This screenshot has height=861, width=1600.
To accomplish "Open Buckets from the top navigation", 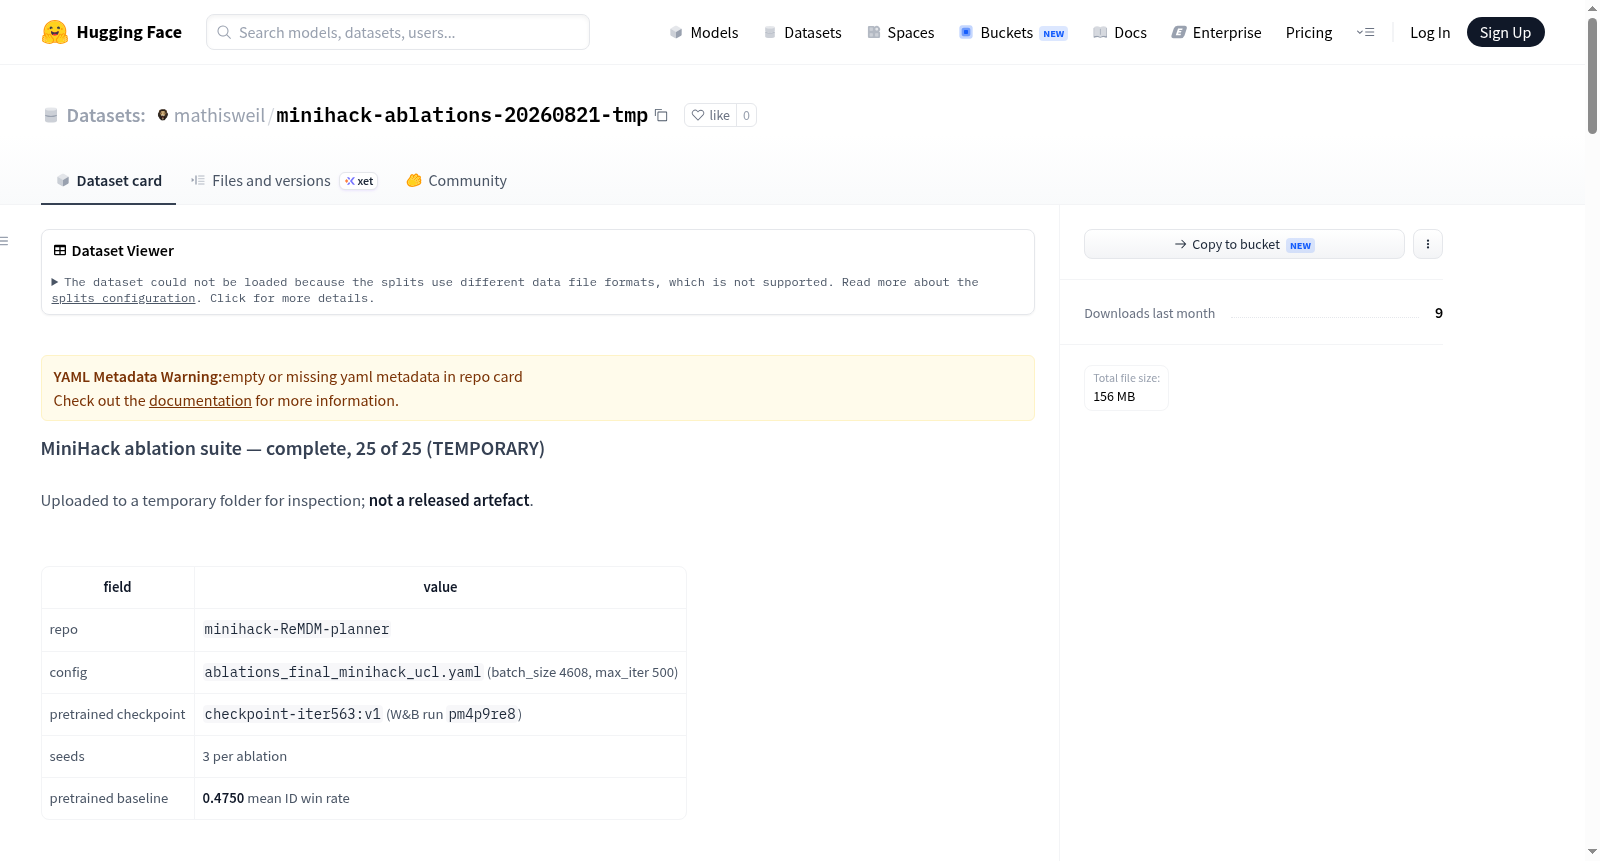I will [x=1013, y=32].
